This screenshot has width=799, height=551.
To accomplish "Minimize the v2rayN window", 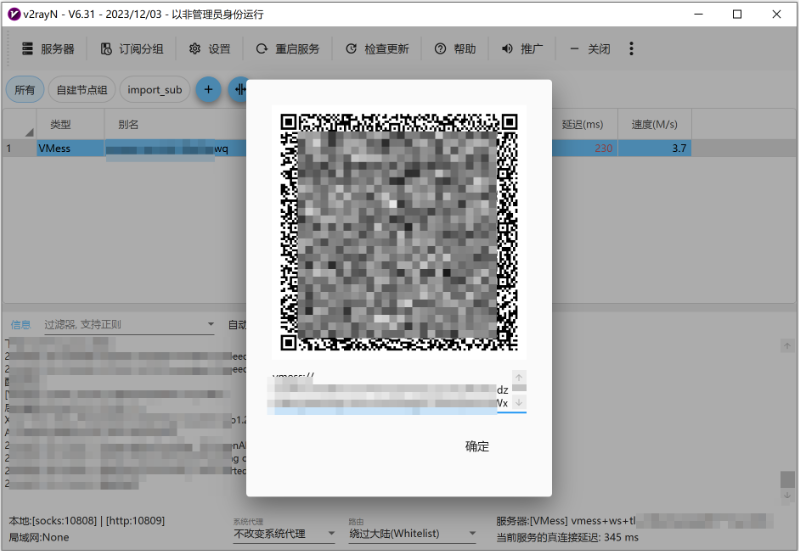I will 699,14.
